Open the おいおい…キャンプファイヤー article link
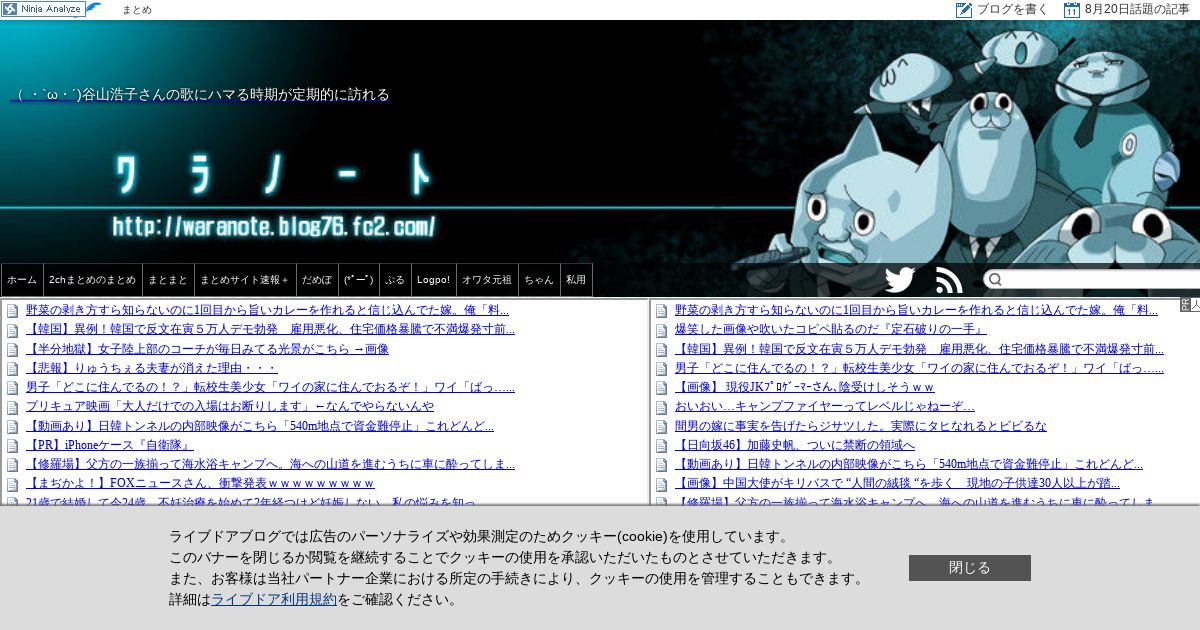Screen dimensions: 1200x630 click(x=825, y=407)
